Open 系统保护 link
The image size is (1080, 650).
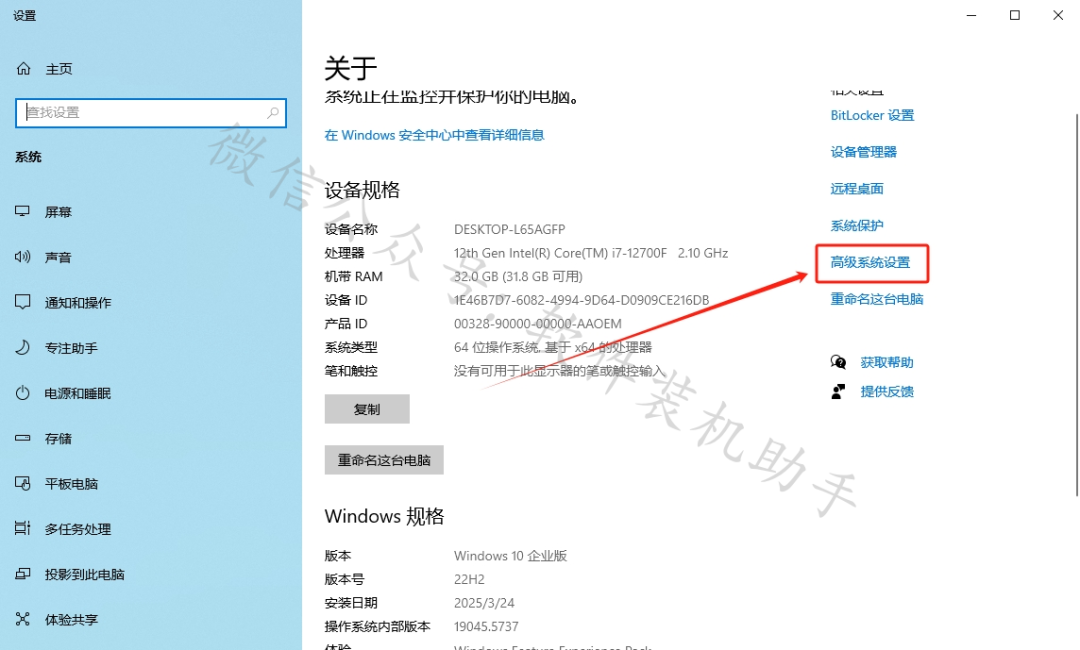pos(857,225)
